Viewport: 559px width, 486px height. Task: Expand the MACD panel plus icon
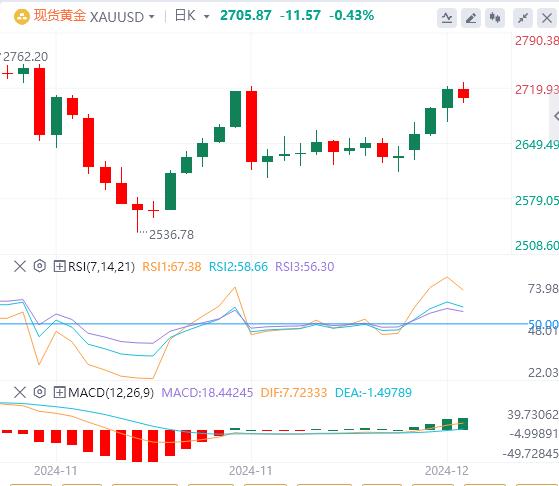pyautogui.click(x=59, y=392)
